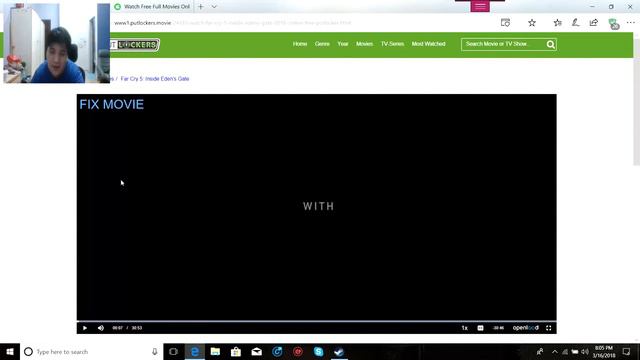Go to the Home menu item

[x=300, y=44]
